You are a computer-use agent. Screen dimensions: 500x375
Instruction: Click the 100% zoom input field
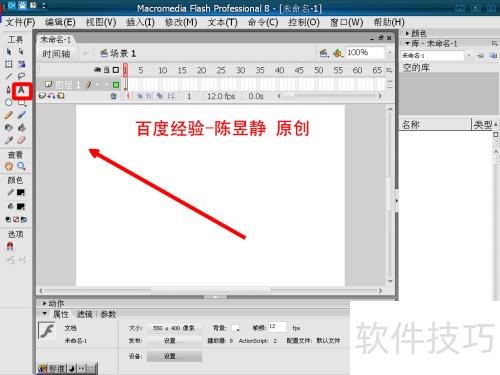(x=365, y=53)
